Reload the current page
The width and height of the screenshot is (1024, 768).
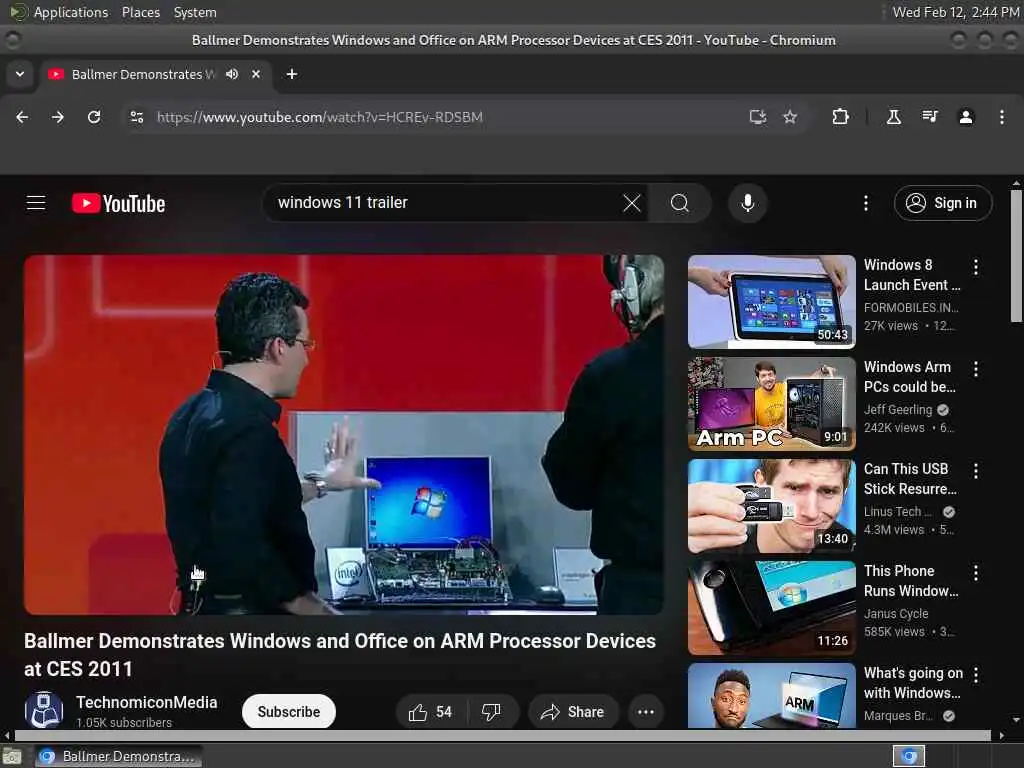94,117
